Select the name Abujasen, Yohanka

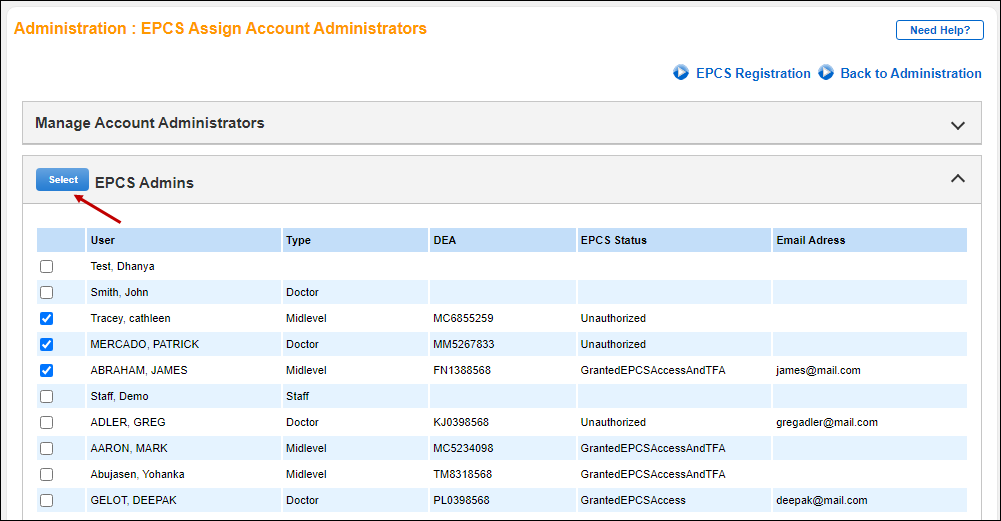point(137,474)
